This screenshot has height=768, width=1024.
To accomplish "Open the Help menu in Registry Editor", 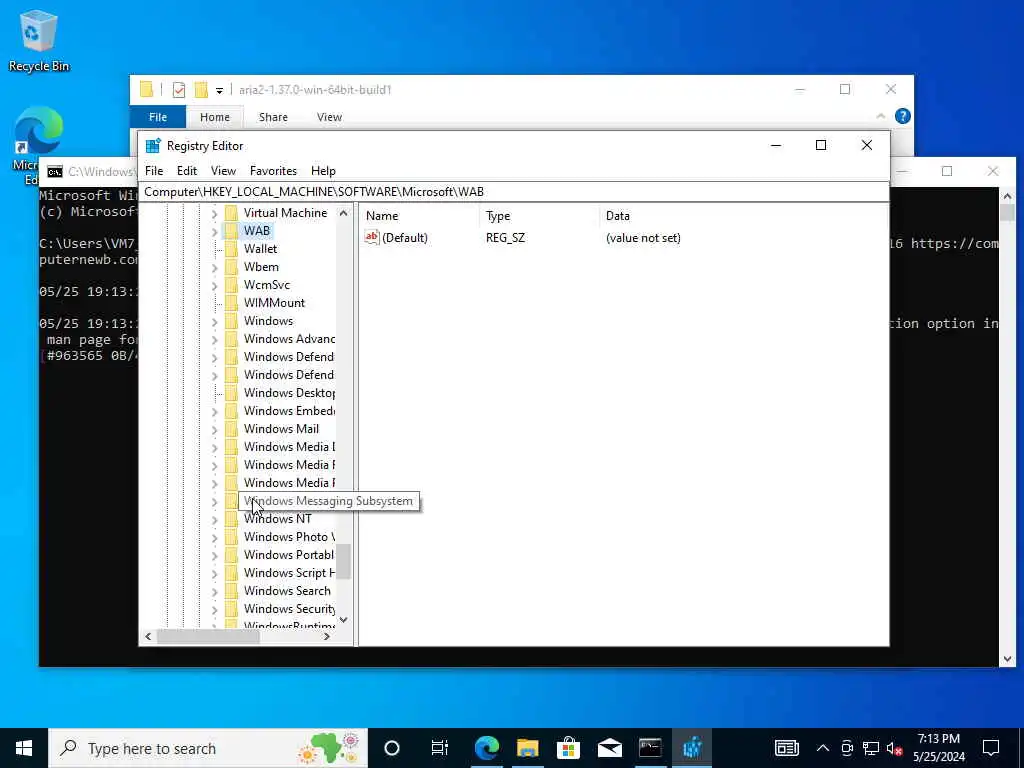I will click(x=323, y=170).
